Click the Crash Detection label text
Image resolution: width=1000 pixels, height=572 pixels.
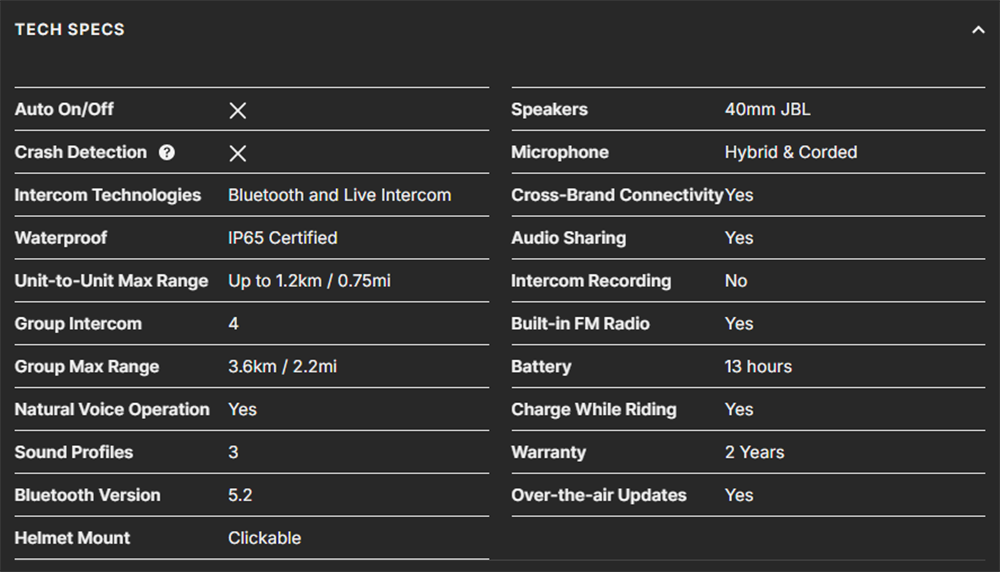[80, 152]
